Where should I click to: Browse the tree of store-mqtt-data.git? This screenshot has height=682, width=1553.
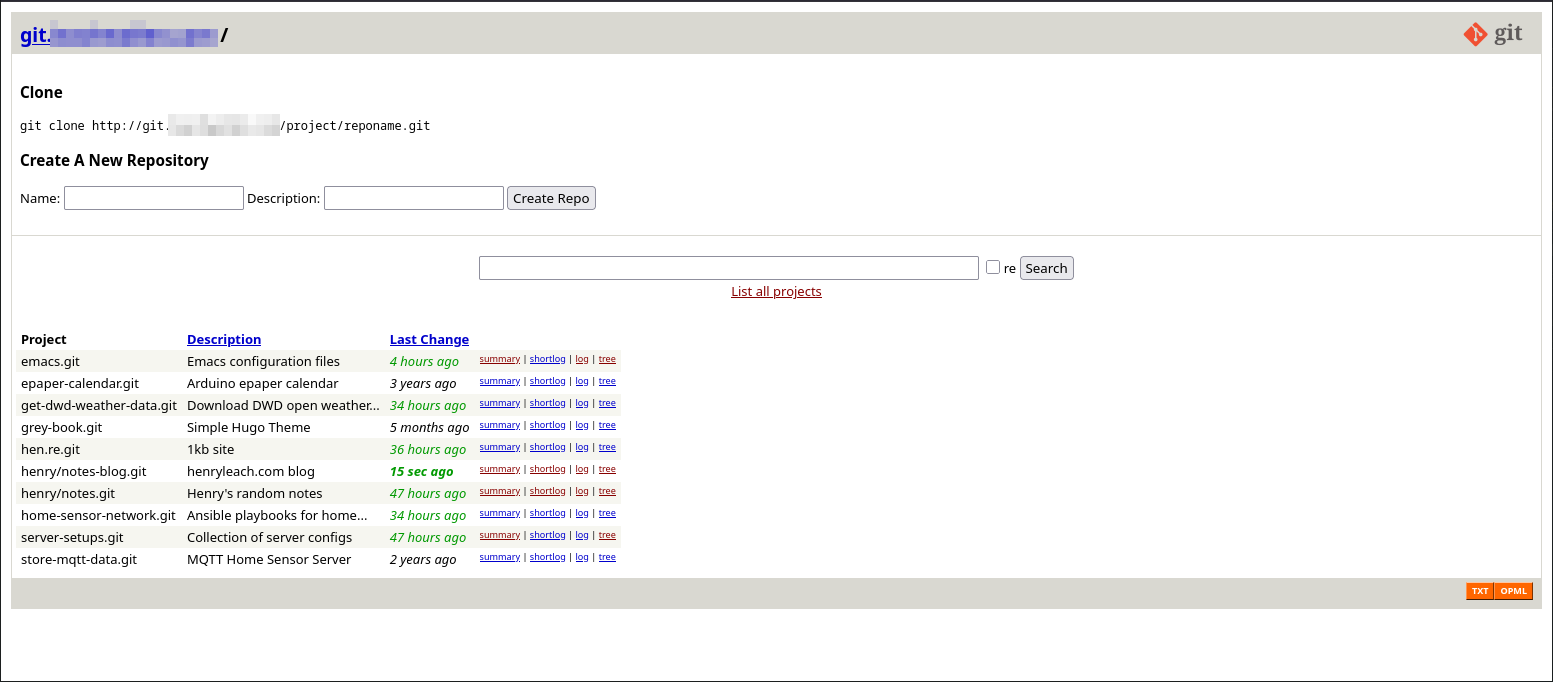pos(607,557)
